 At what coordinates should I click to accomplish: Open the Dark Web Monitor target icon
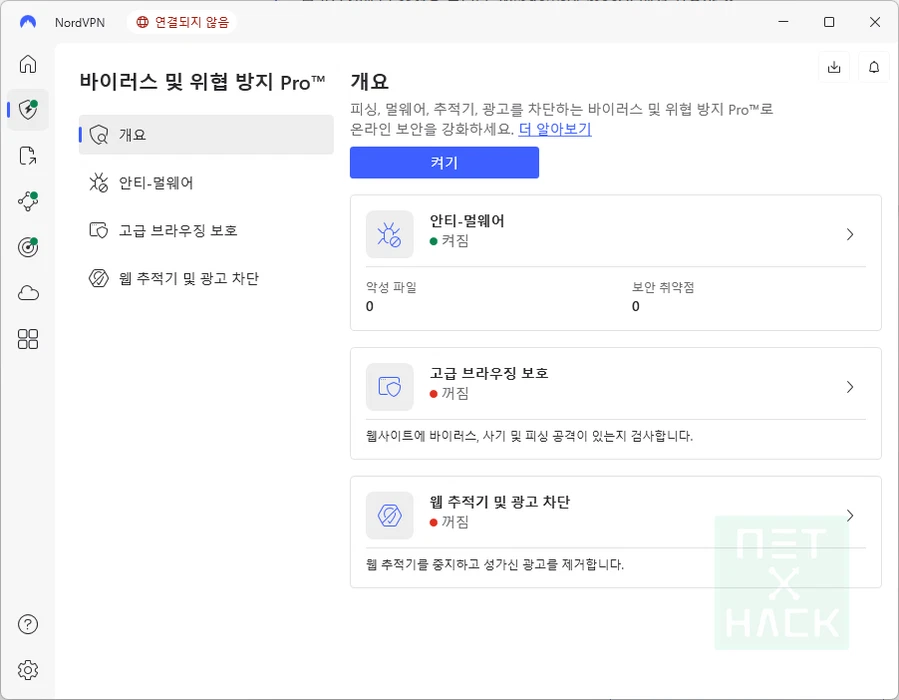(28, 247)
